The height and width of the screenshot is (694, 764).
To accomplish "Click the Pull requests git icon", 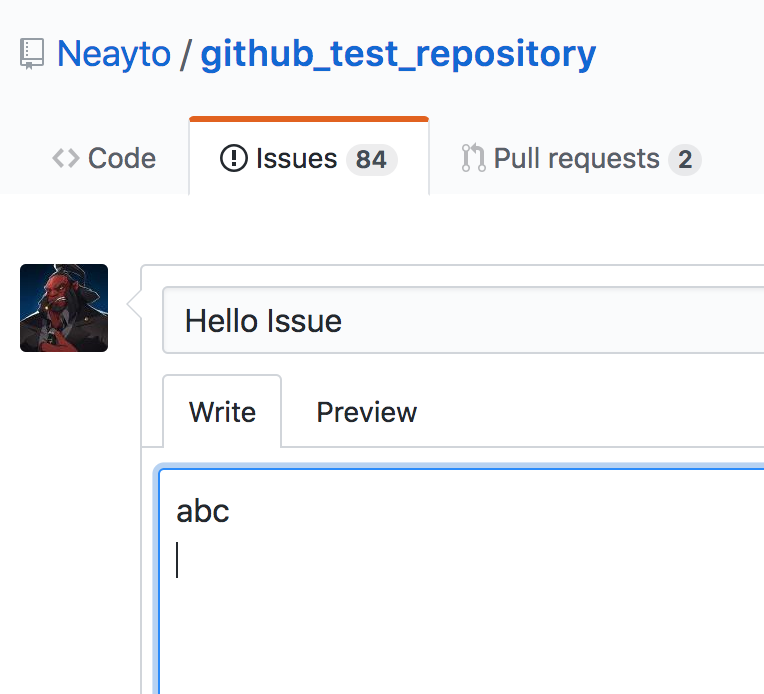I will coord(473,158).
